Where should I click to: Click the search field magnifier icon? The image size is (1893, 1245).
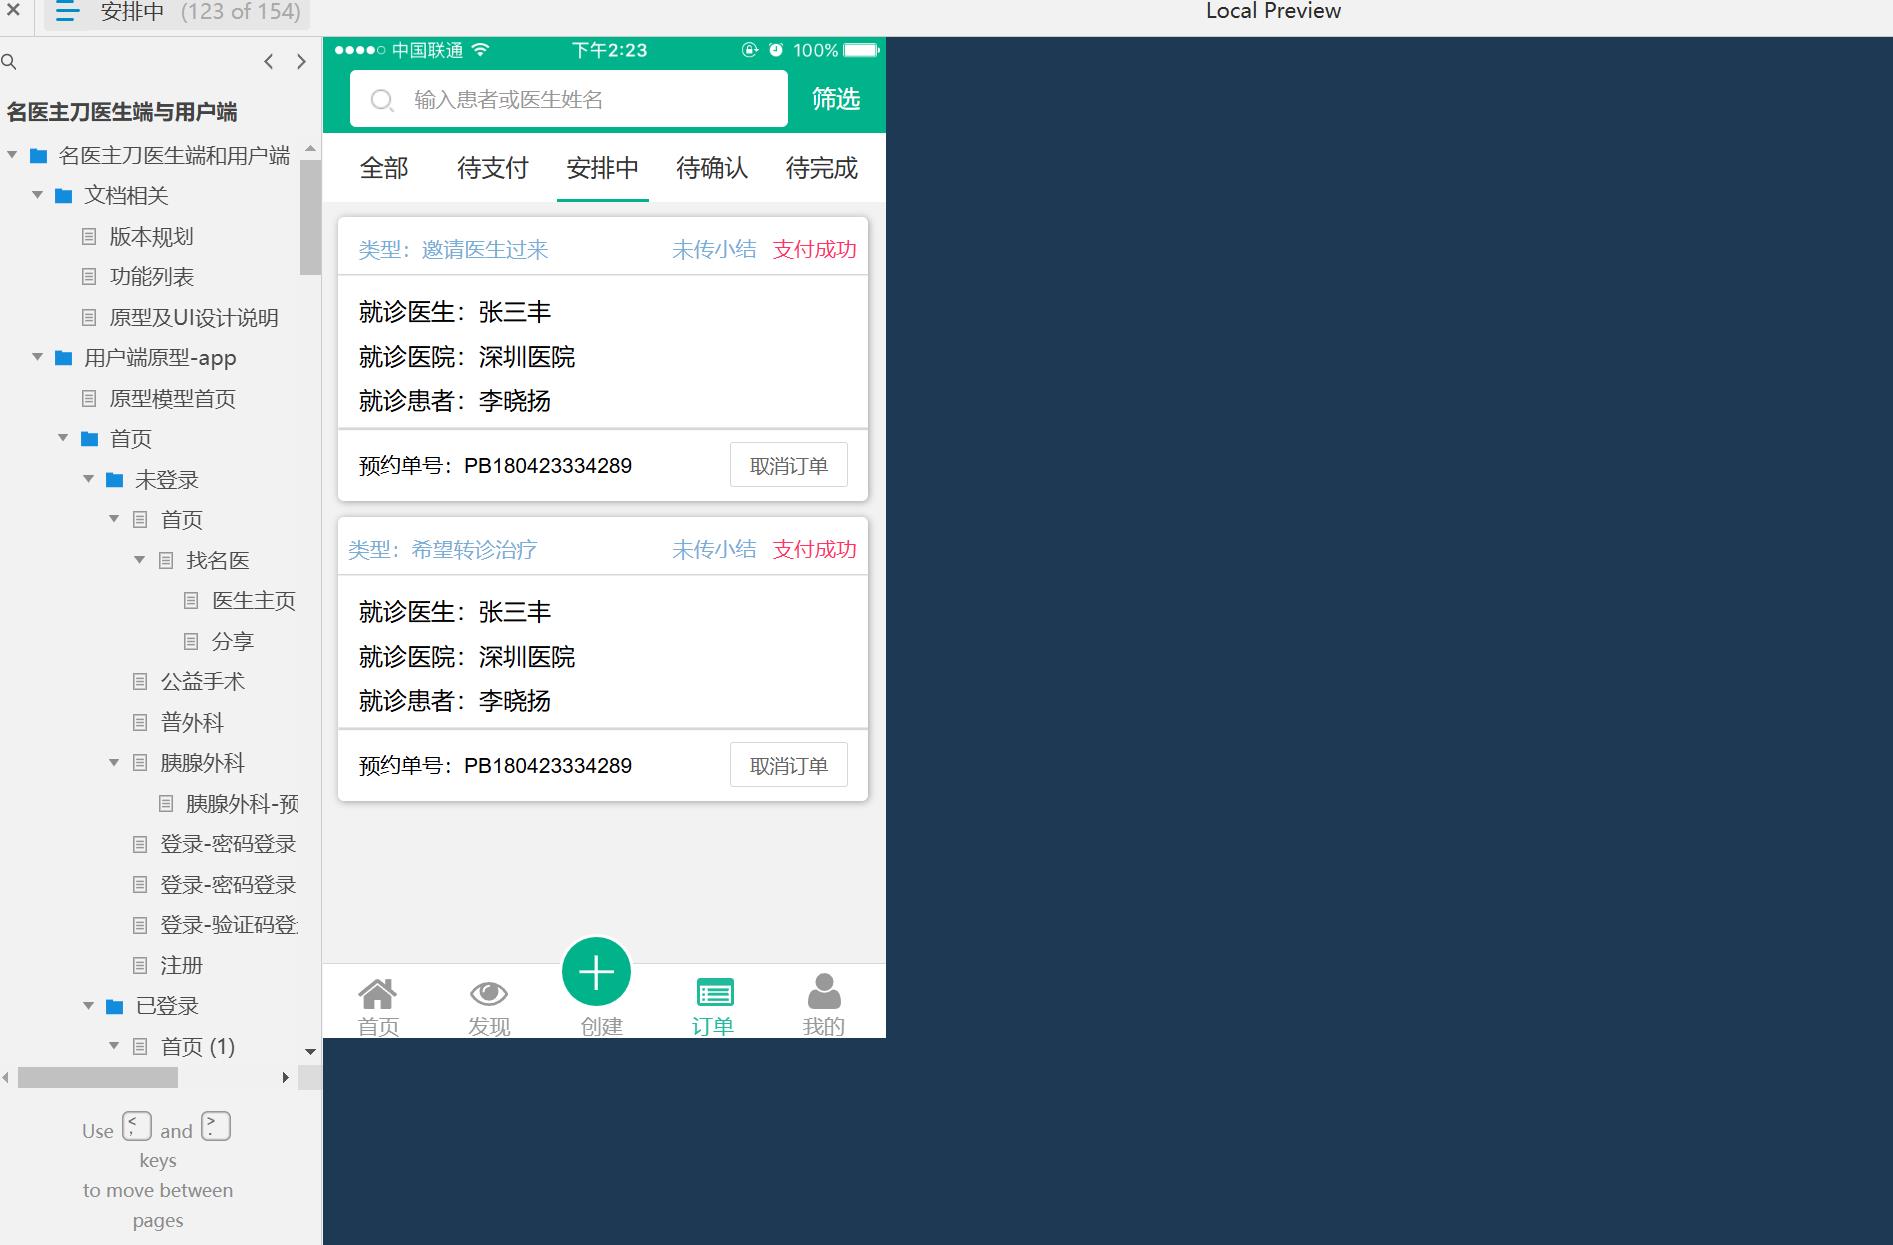click(x=382, y=100)
